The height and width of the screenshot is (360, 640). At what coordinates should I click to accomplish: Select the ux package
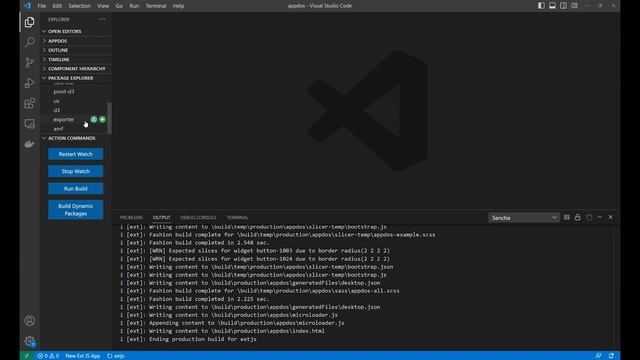[56, 101]
